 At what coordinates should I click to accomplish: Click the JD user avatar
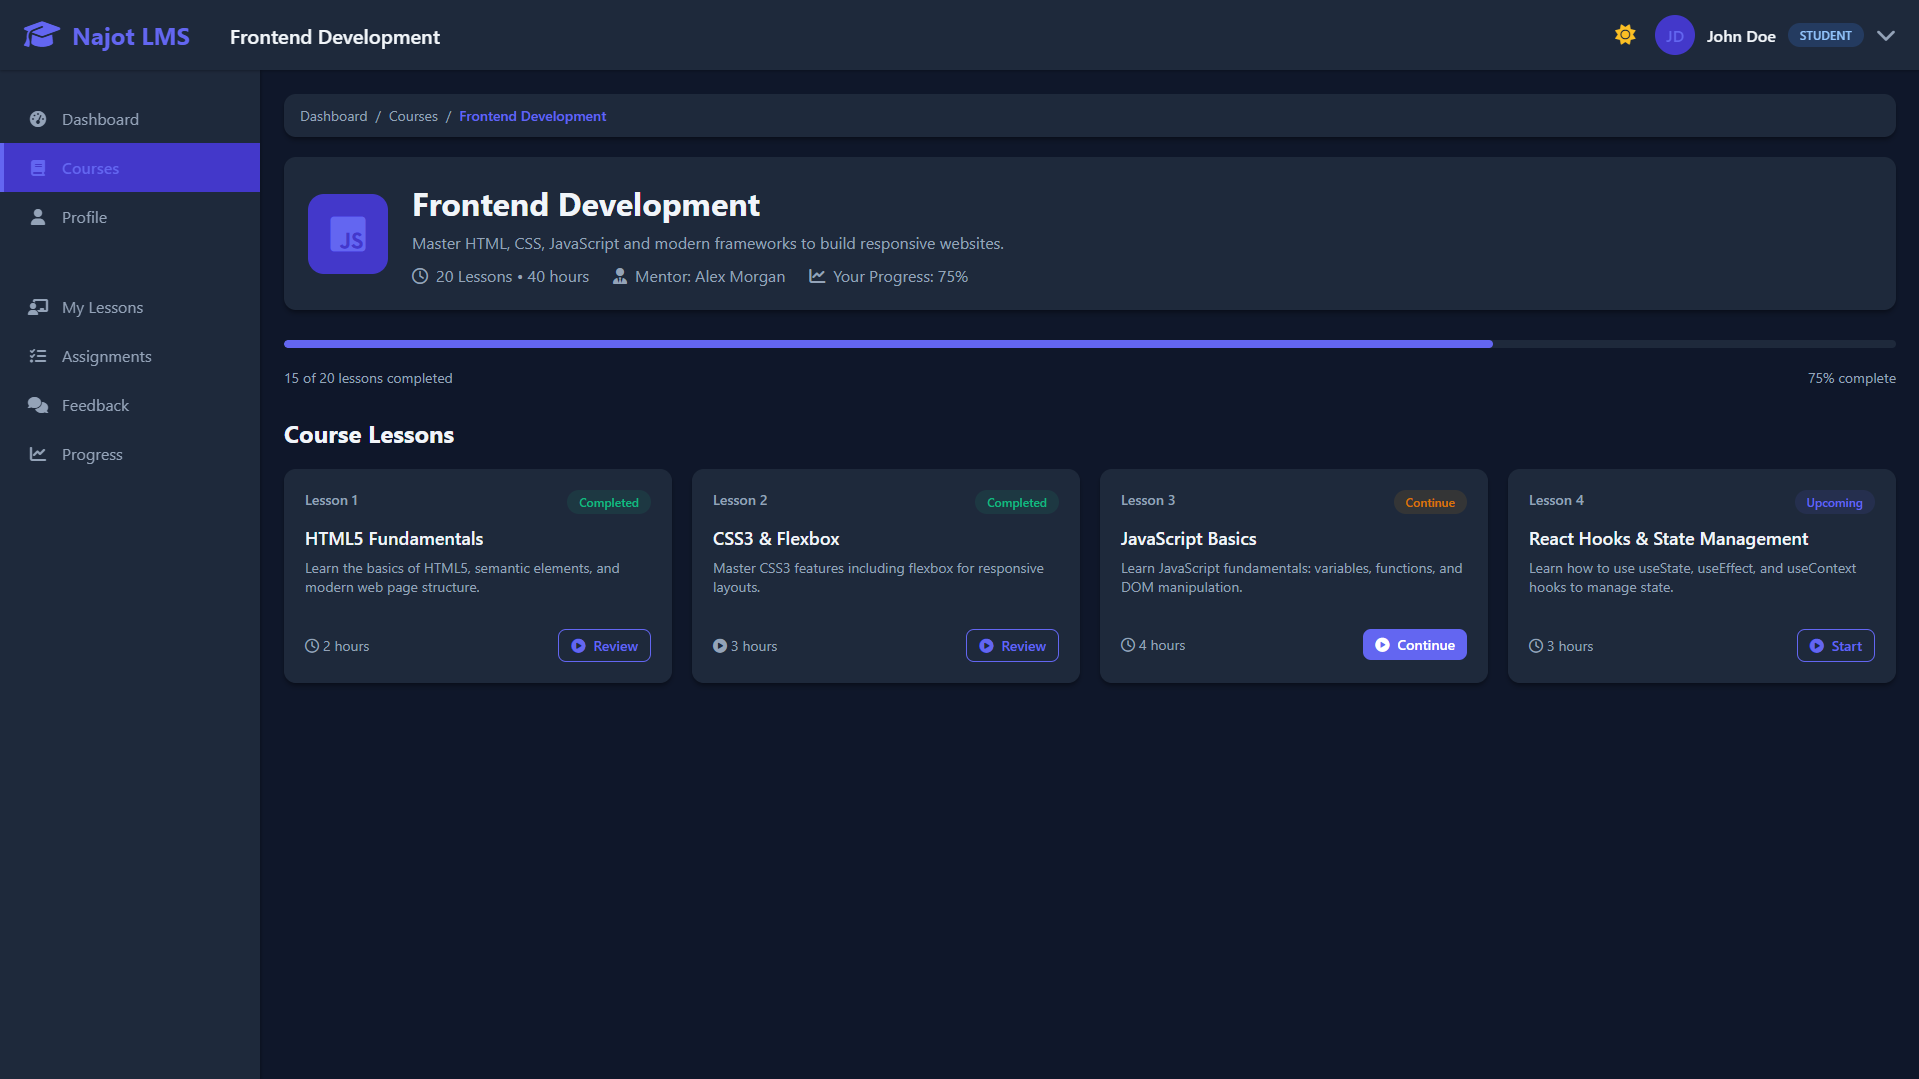[1673, 36]
